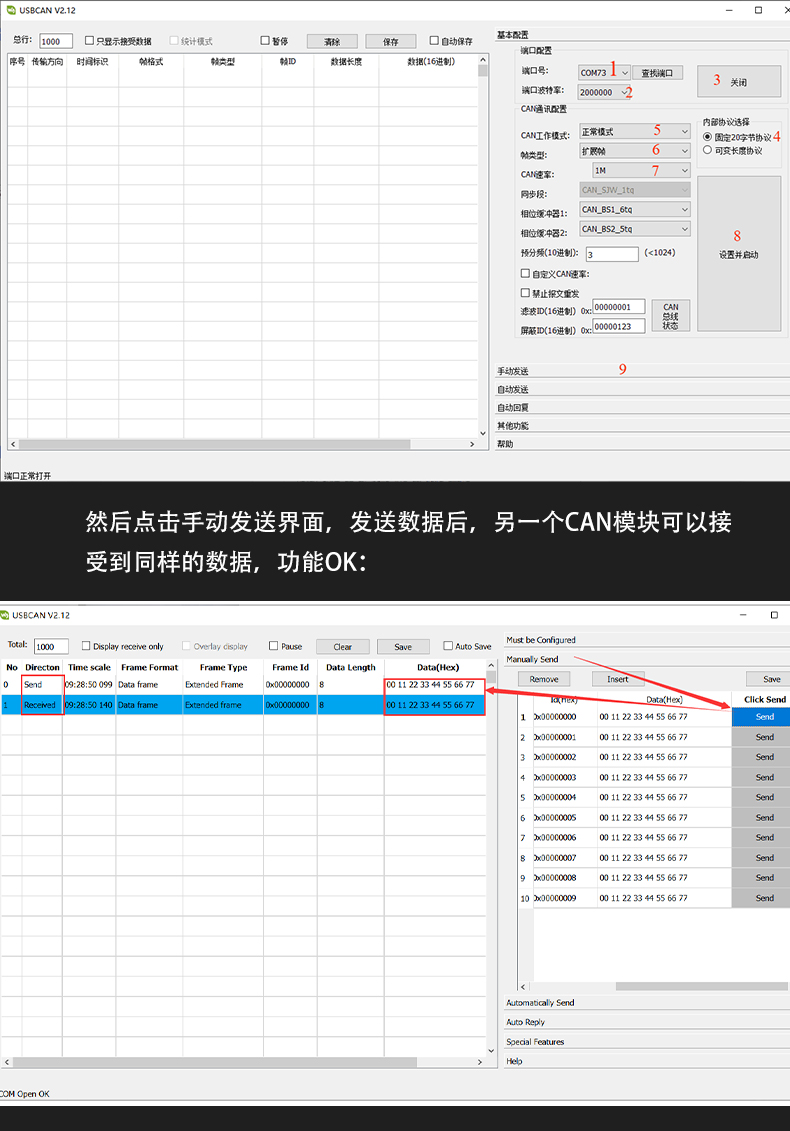
Task: Enable the 只显示接受数据 checkbox
Action: coord(90,42)
